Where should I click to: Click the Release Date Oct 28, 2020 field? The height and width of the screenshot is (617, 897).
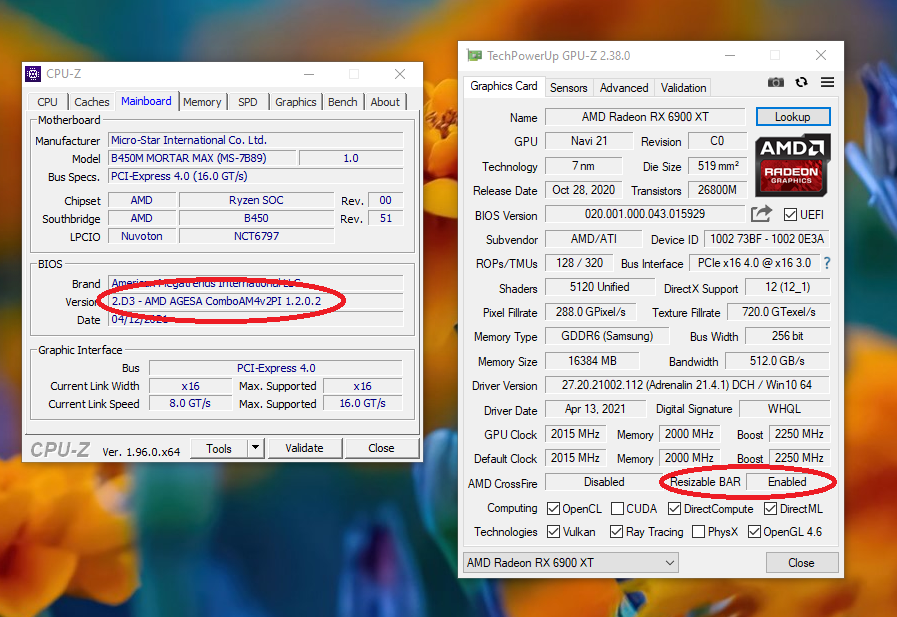tap(584, 190)
